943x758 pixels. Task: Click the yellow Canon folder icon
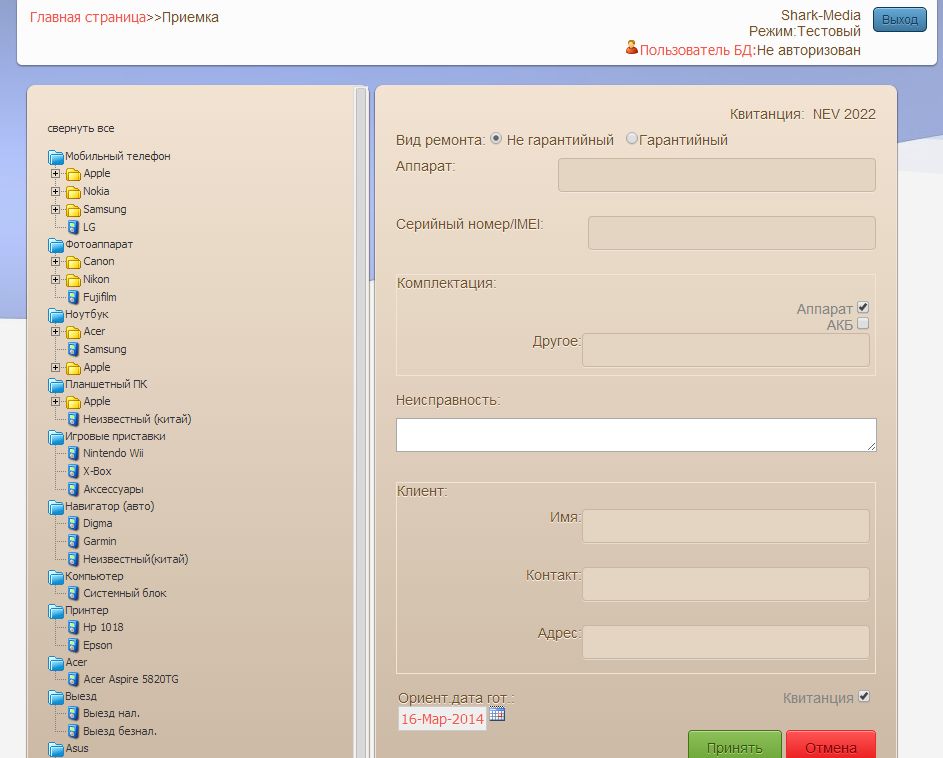click(73, 262)
